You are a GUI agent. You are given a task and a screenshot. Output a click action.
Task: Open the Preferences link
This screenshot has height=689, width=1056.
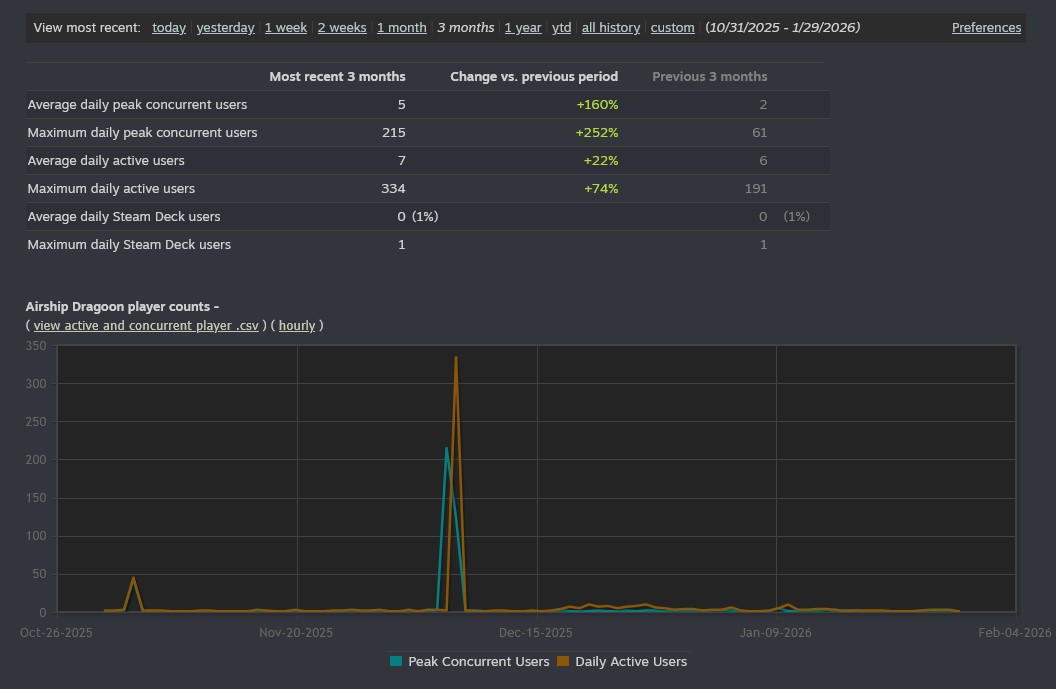[986, 28]
